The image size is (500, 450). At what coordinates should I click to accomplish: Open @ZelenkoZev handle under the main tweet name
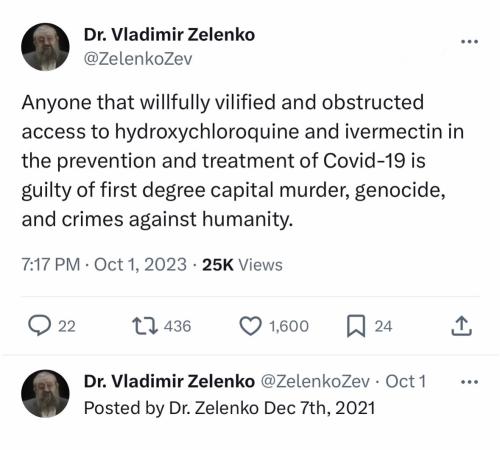tap(138, 59)
